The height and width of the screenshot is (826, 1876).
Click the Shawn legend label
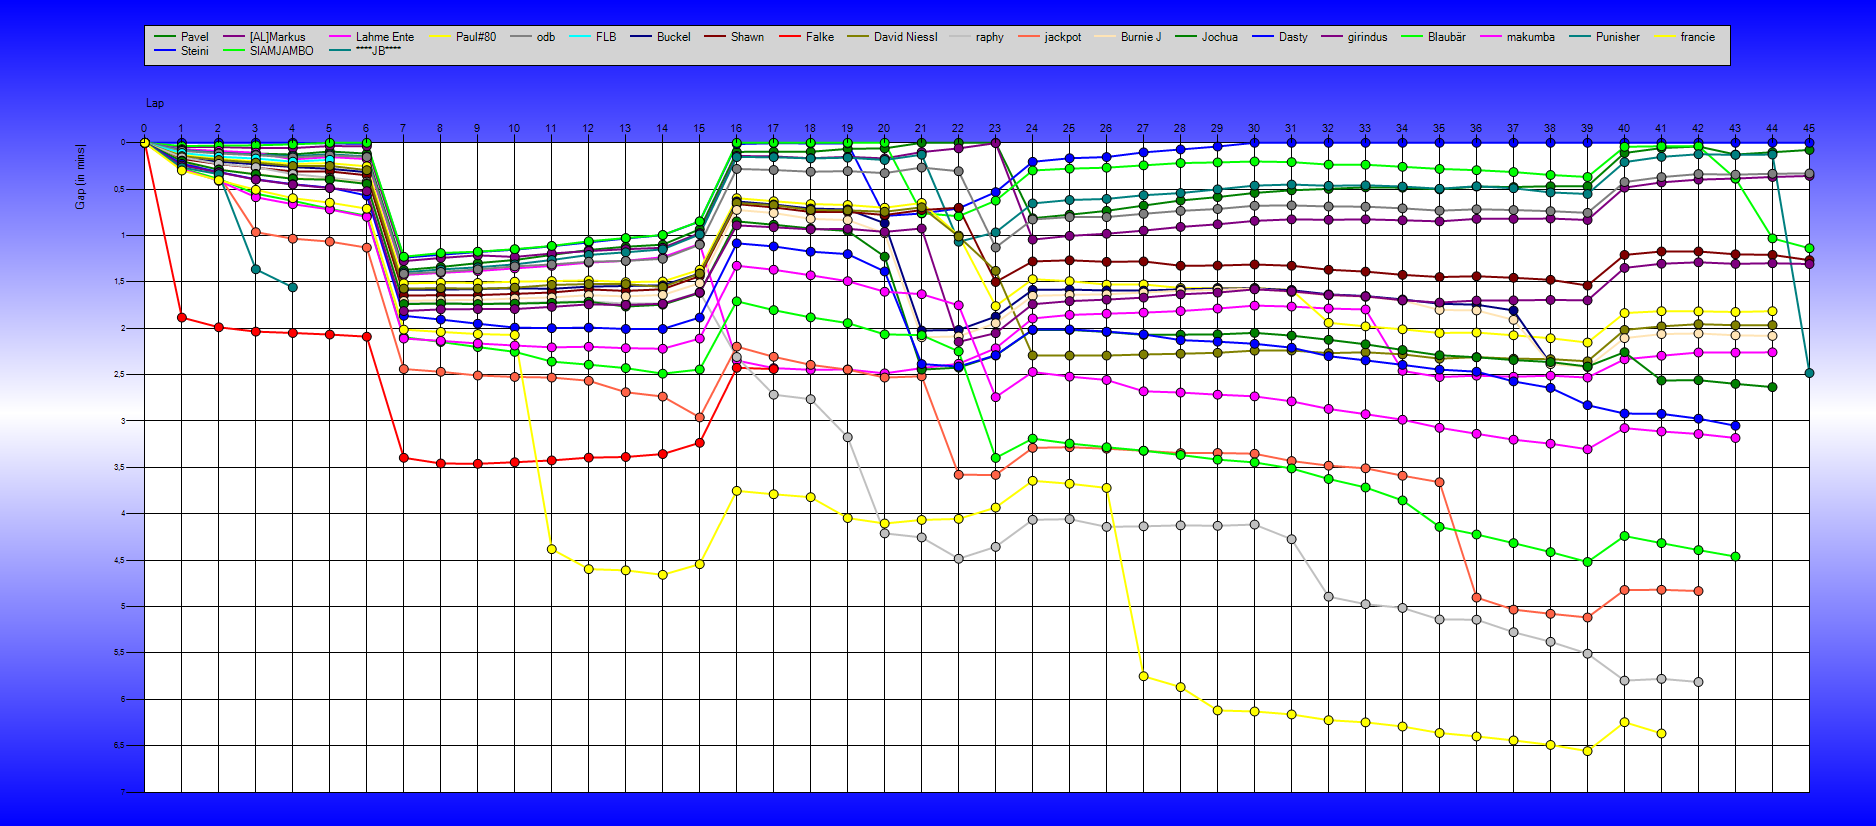pos(747,37)
